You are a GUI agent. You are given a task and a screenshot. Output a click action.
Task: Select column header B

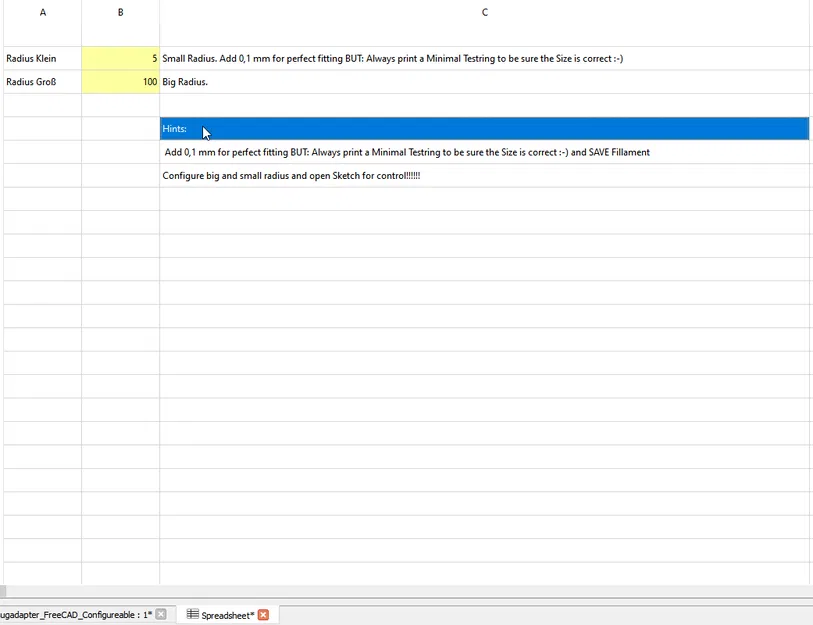point(120,12)
